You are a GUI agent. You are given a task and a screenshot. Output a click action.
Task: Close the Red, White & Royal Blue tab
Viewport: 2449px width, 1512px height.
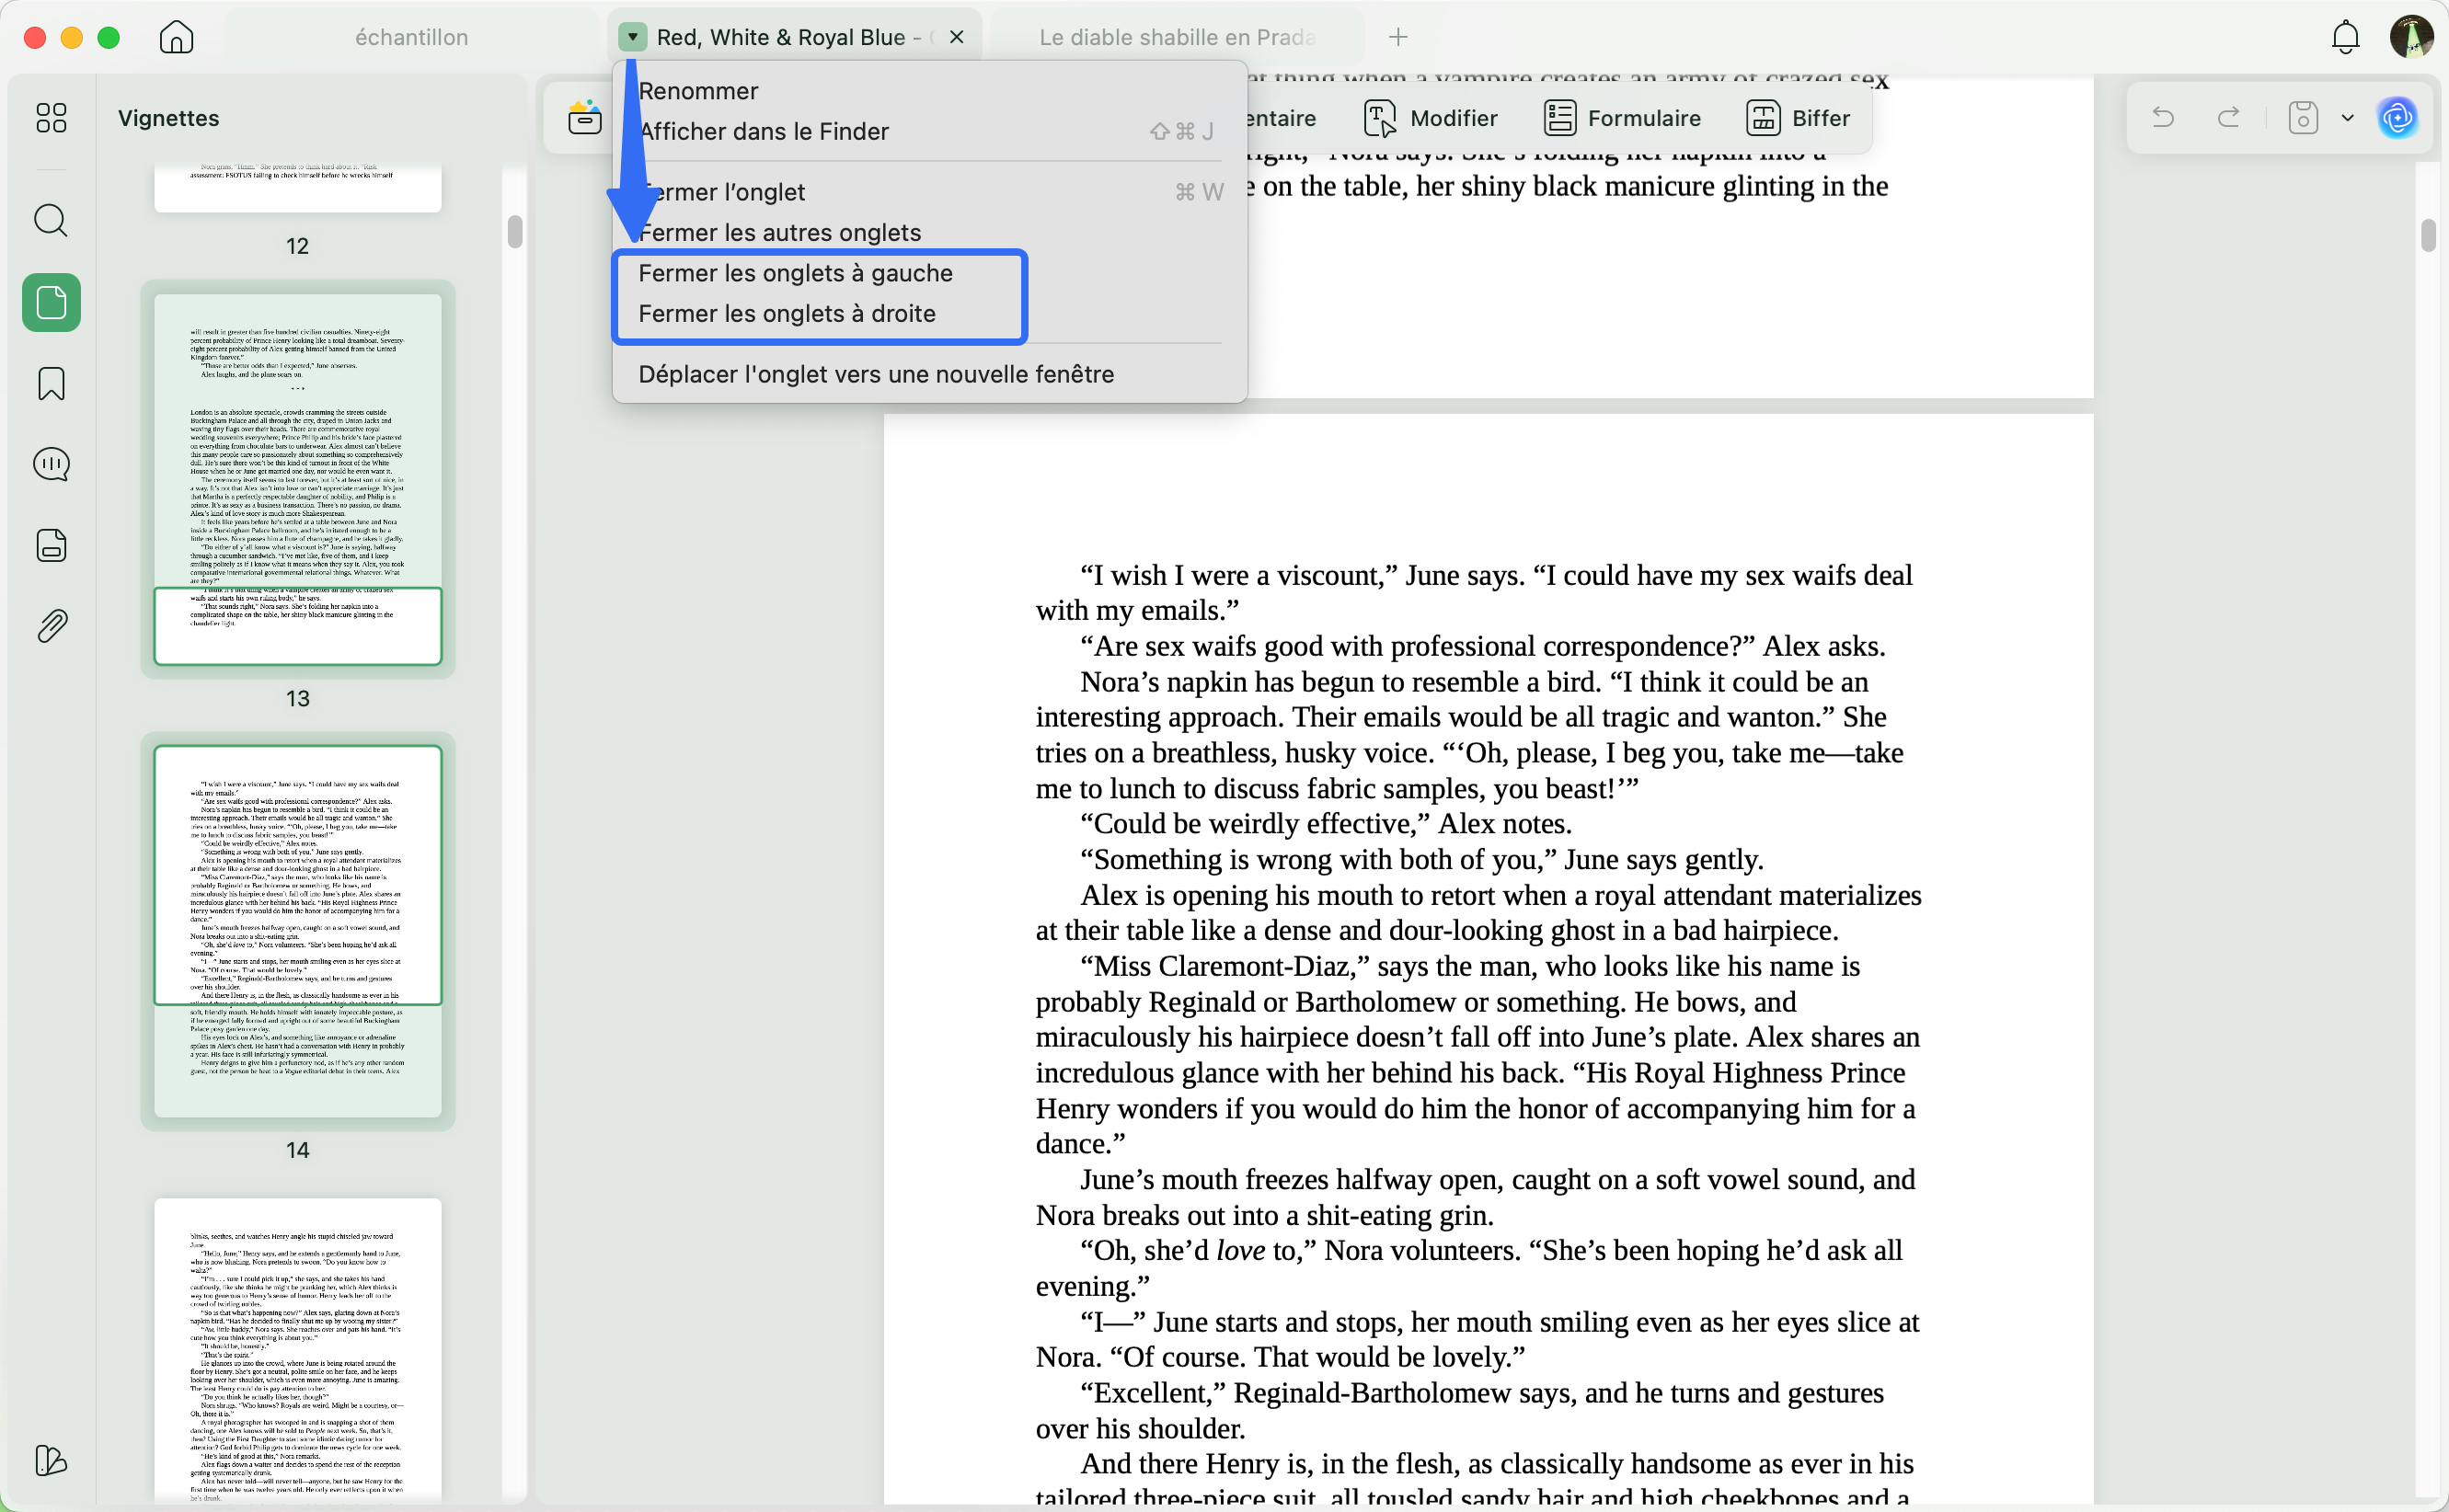(x=957, y=37)
